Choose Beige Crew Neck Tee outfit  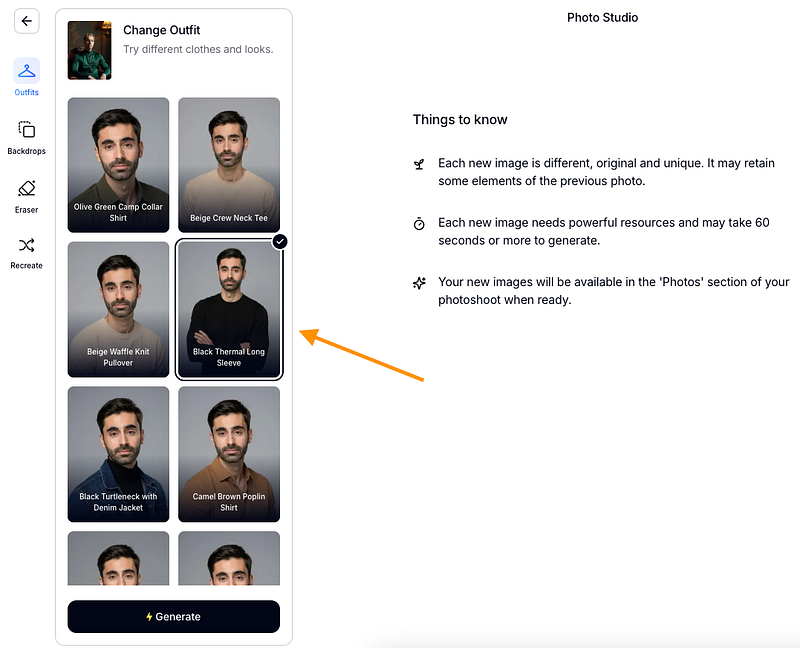229,165
